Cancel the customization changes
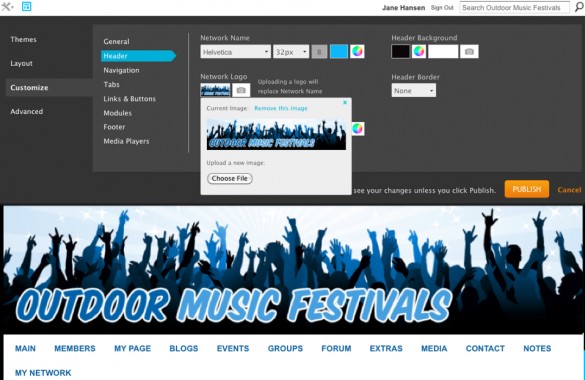The image size is (585, 380). point(569,190)
